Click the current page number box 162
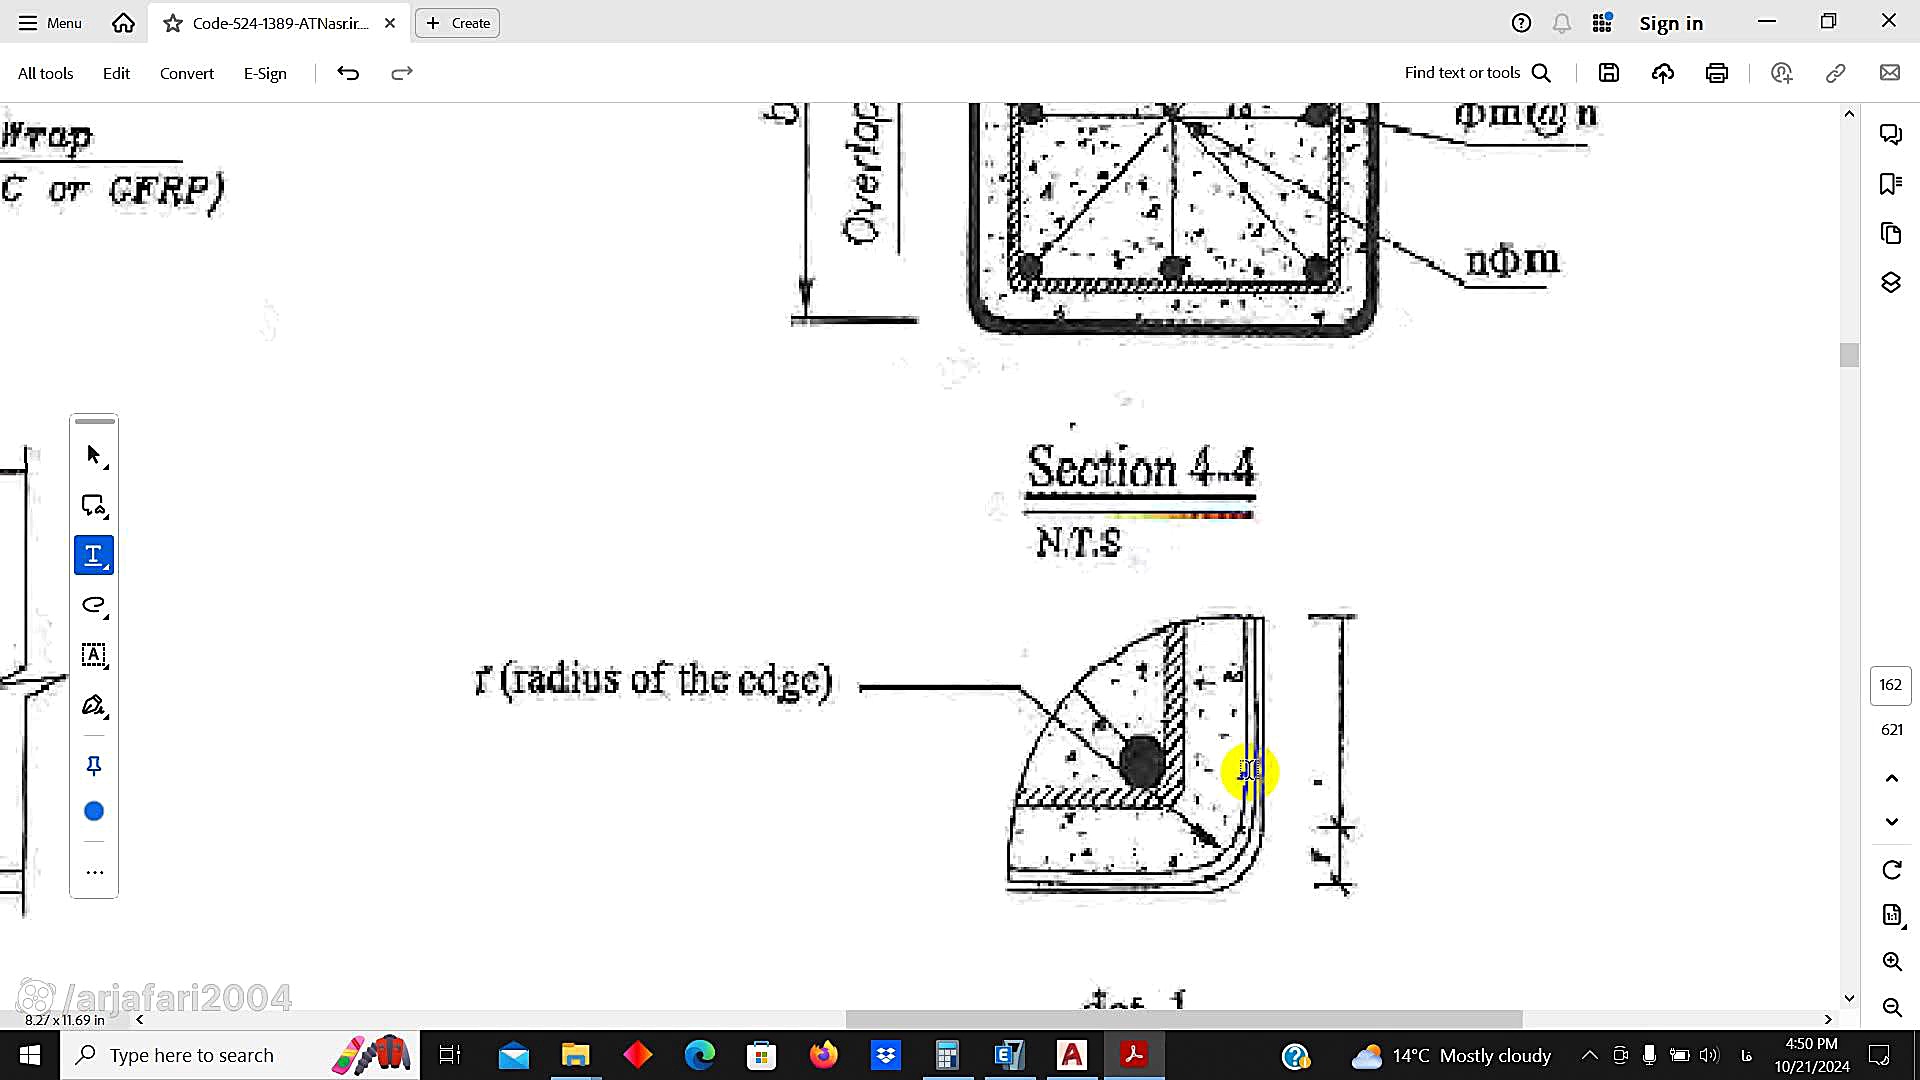 pyautogui.click(x=1890, y=685)
